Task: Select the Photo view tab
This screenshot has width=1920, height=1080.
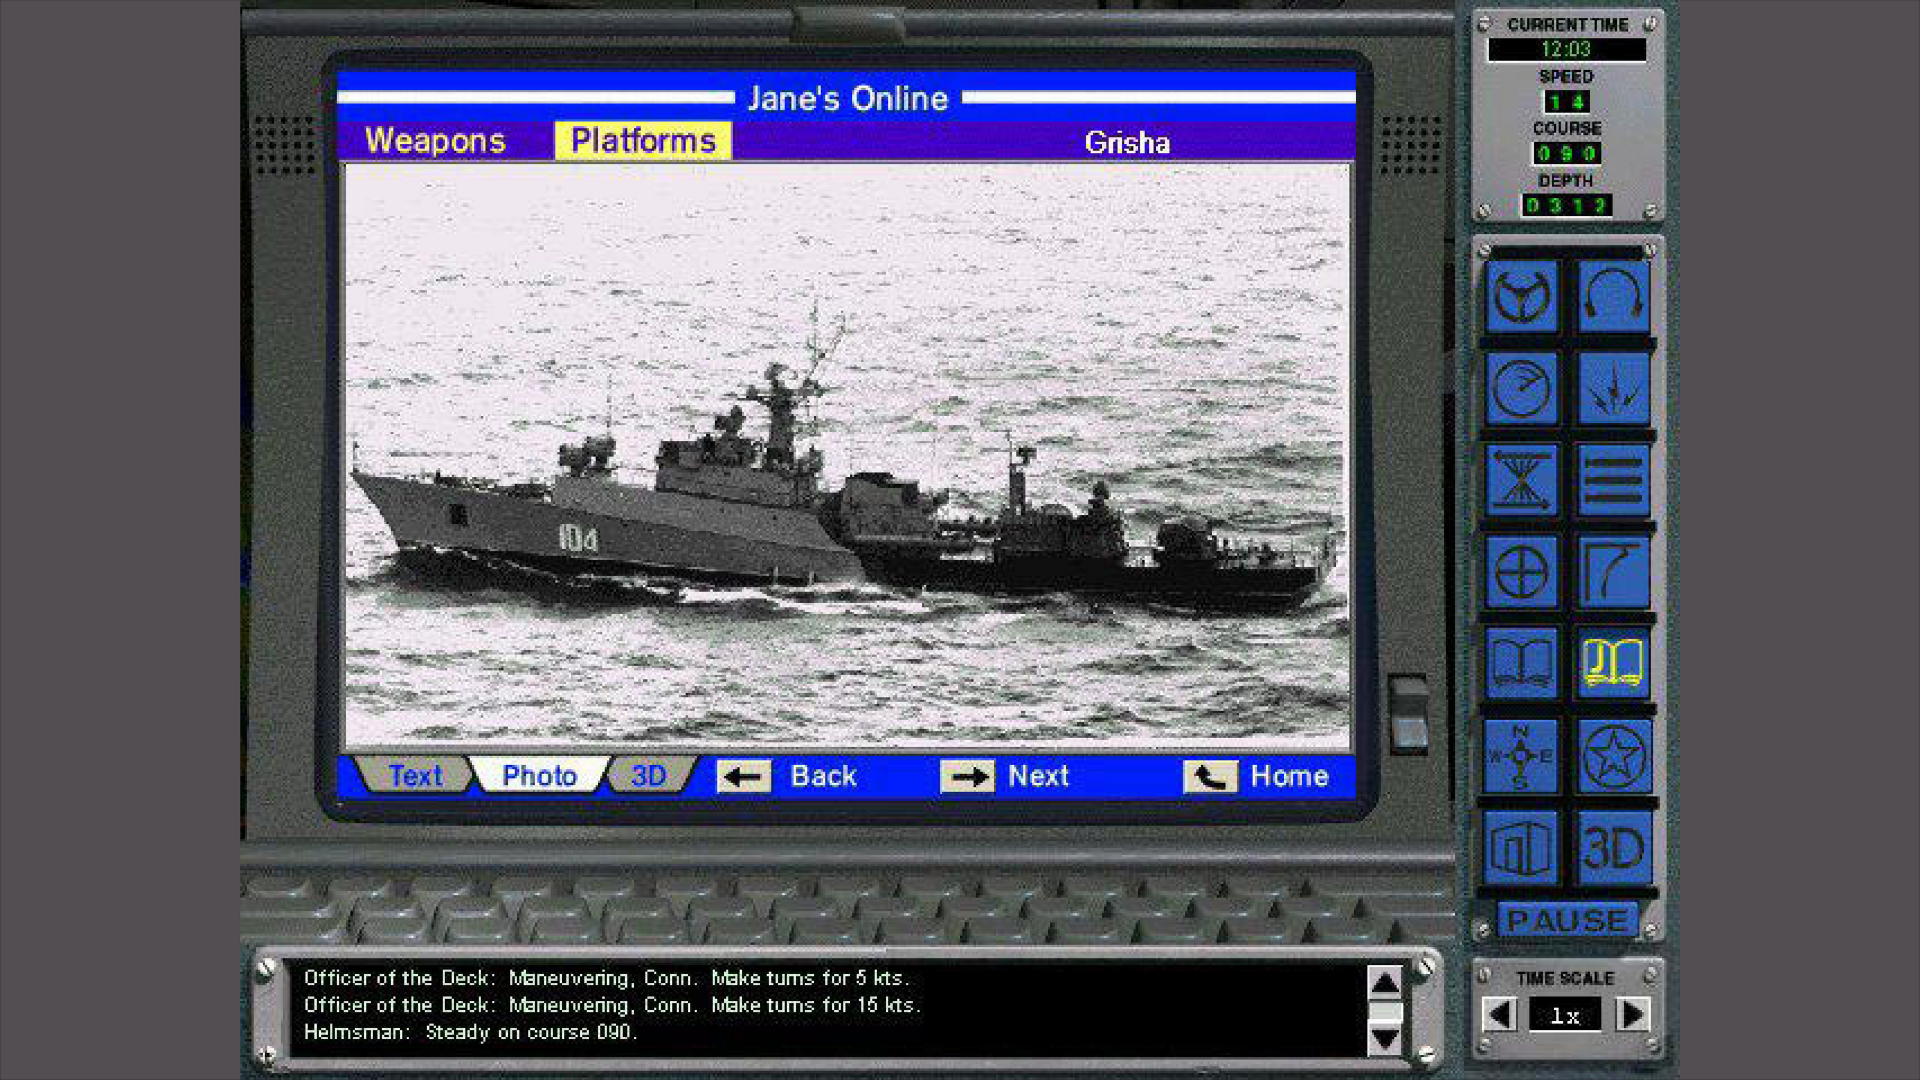Action: [539, 776]
